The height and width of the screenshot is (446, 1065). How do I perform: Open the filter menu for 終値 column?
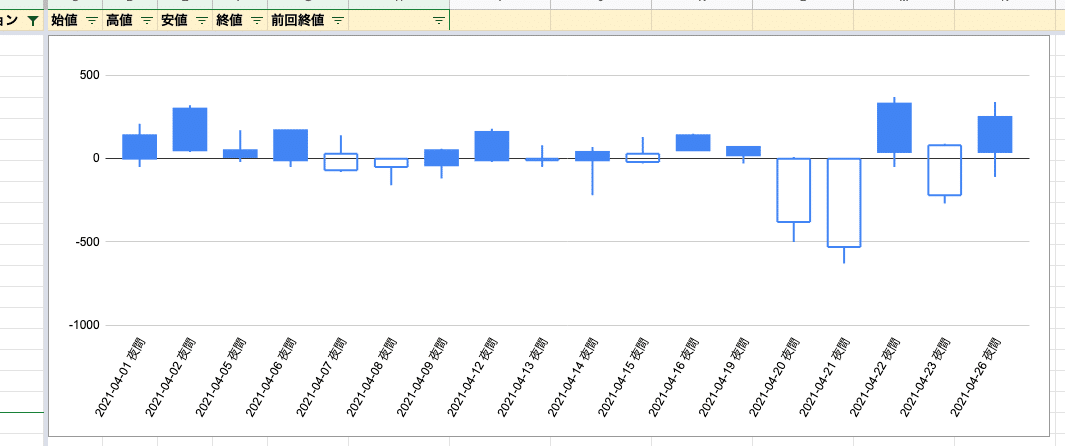click(x=257, y=21)
